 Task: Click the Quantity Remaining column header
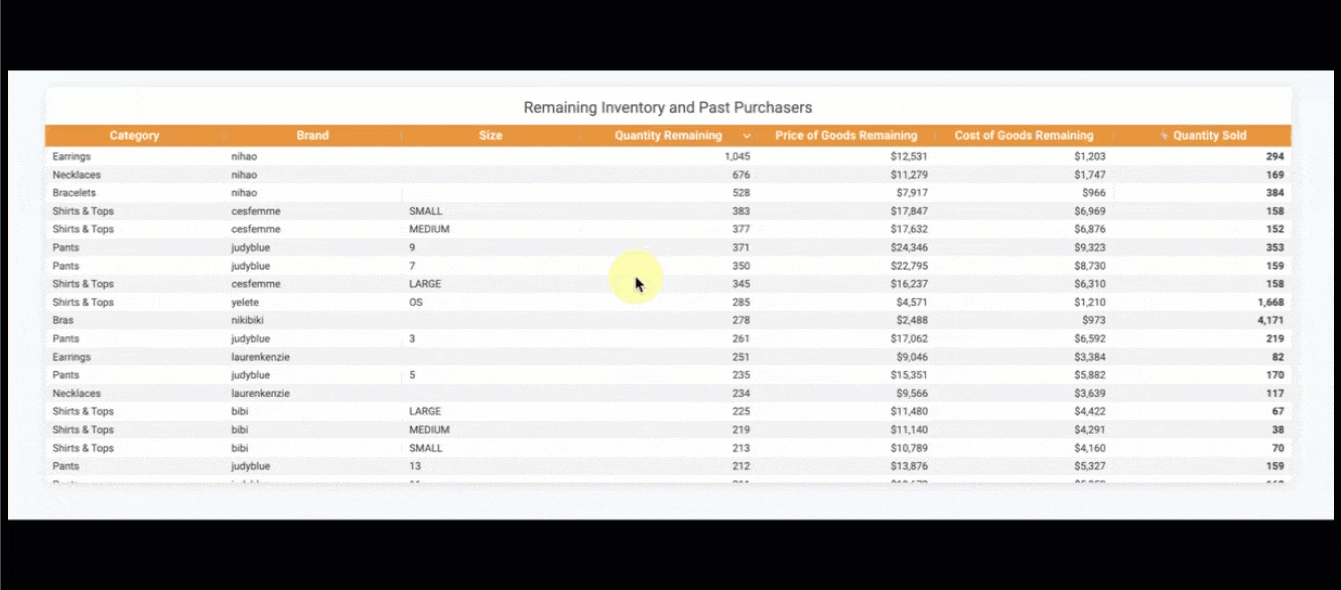tap(667, 136)
